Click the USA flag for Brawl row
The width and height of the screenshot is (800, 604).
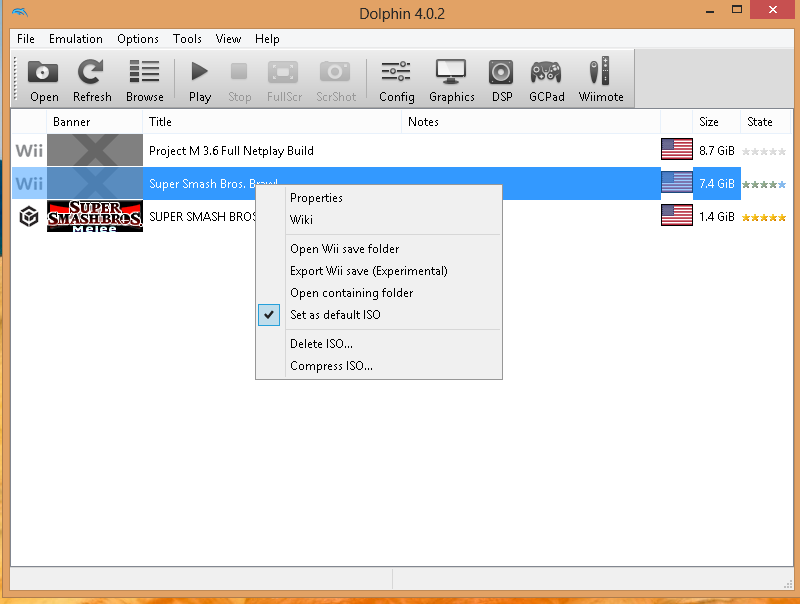click(x=677, y=182)
